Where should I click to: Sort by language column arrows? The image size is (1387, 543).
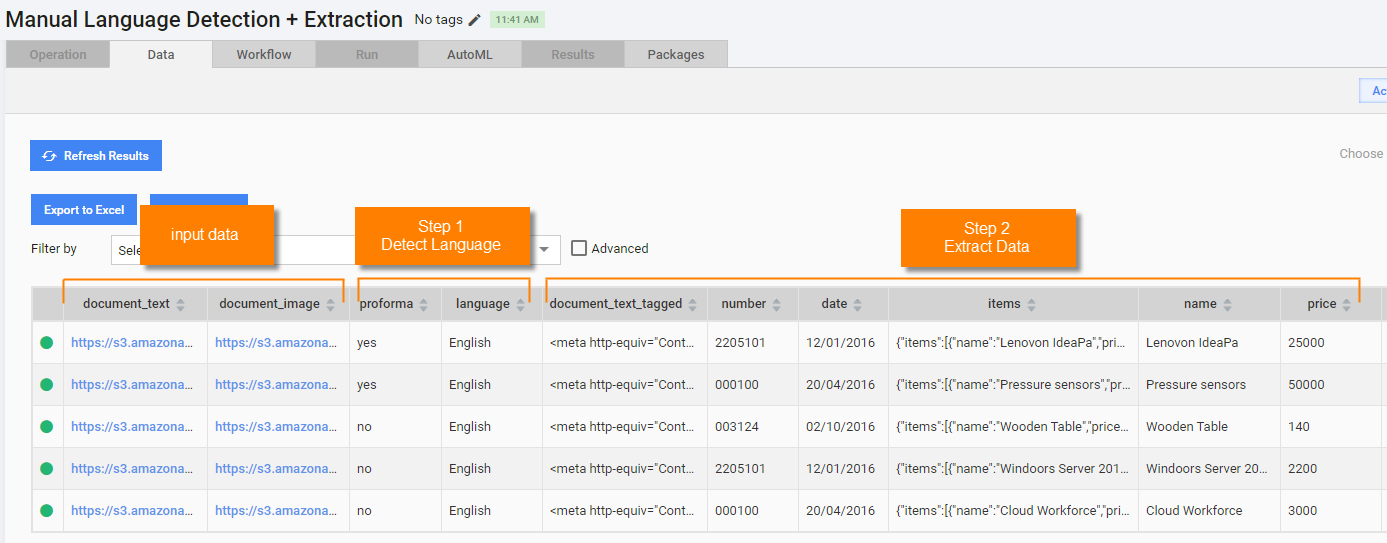click(x=520, y=304)
